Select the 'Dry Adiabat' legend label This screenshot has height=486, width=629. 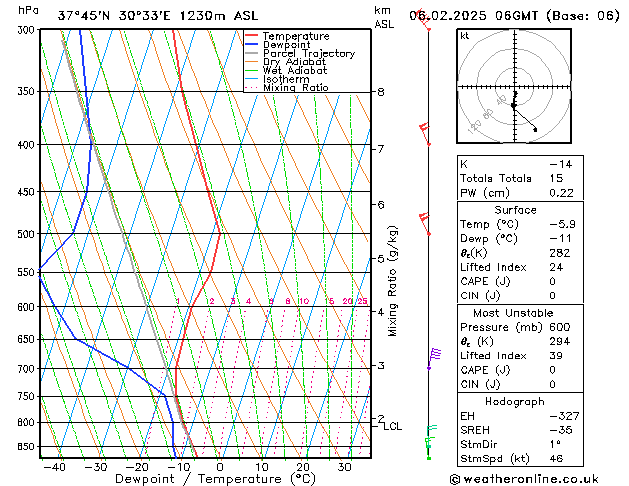point(294,62)
